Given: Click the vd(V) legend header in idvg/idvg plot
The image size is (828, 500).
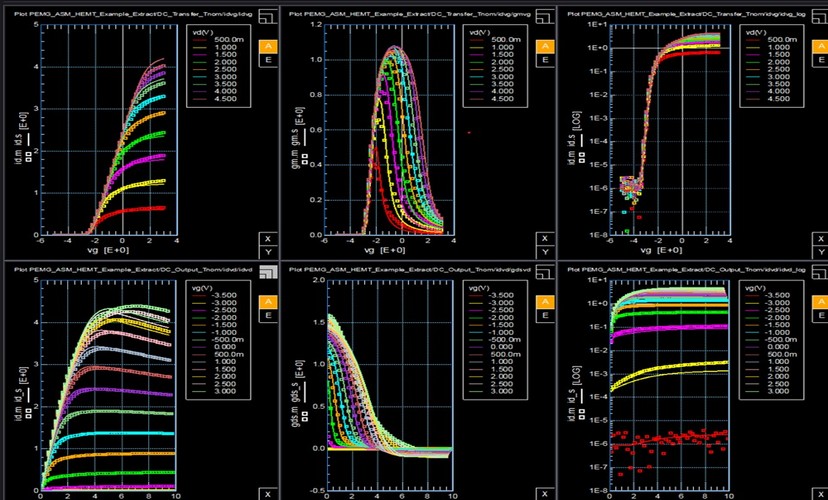Looking at the screenshot, I should tap(203, 32).
